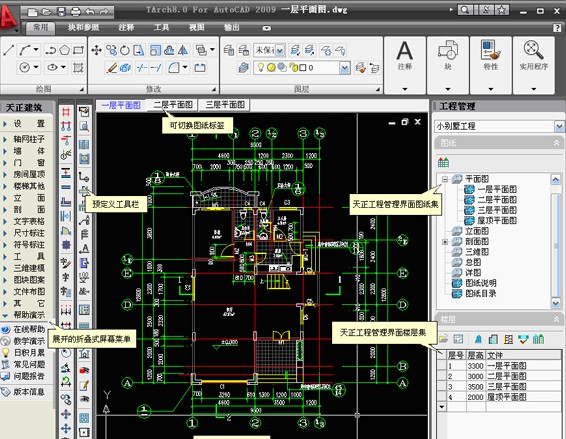
Task: Select the Move tool in Modify panel
Action: (96, 50)
